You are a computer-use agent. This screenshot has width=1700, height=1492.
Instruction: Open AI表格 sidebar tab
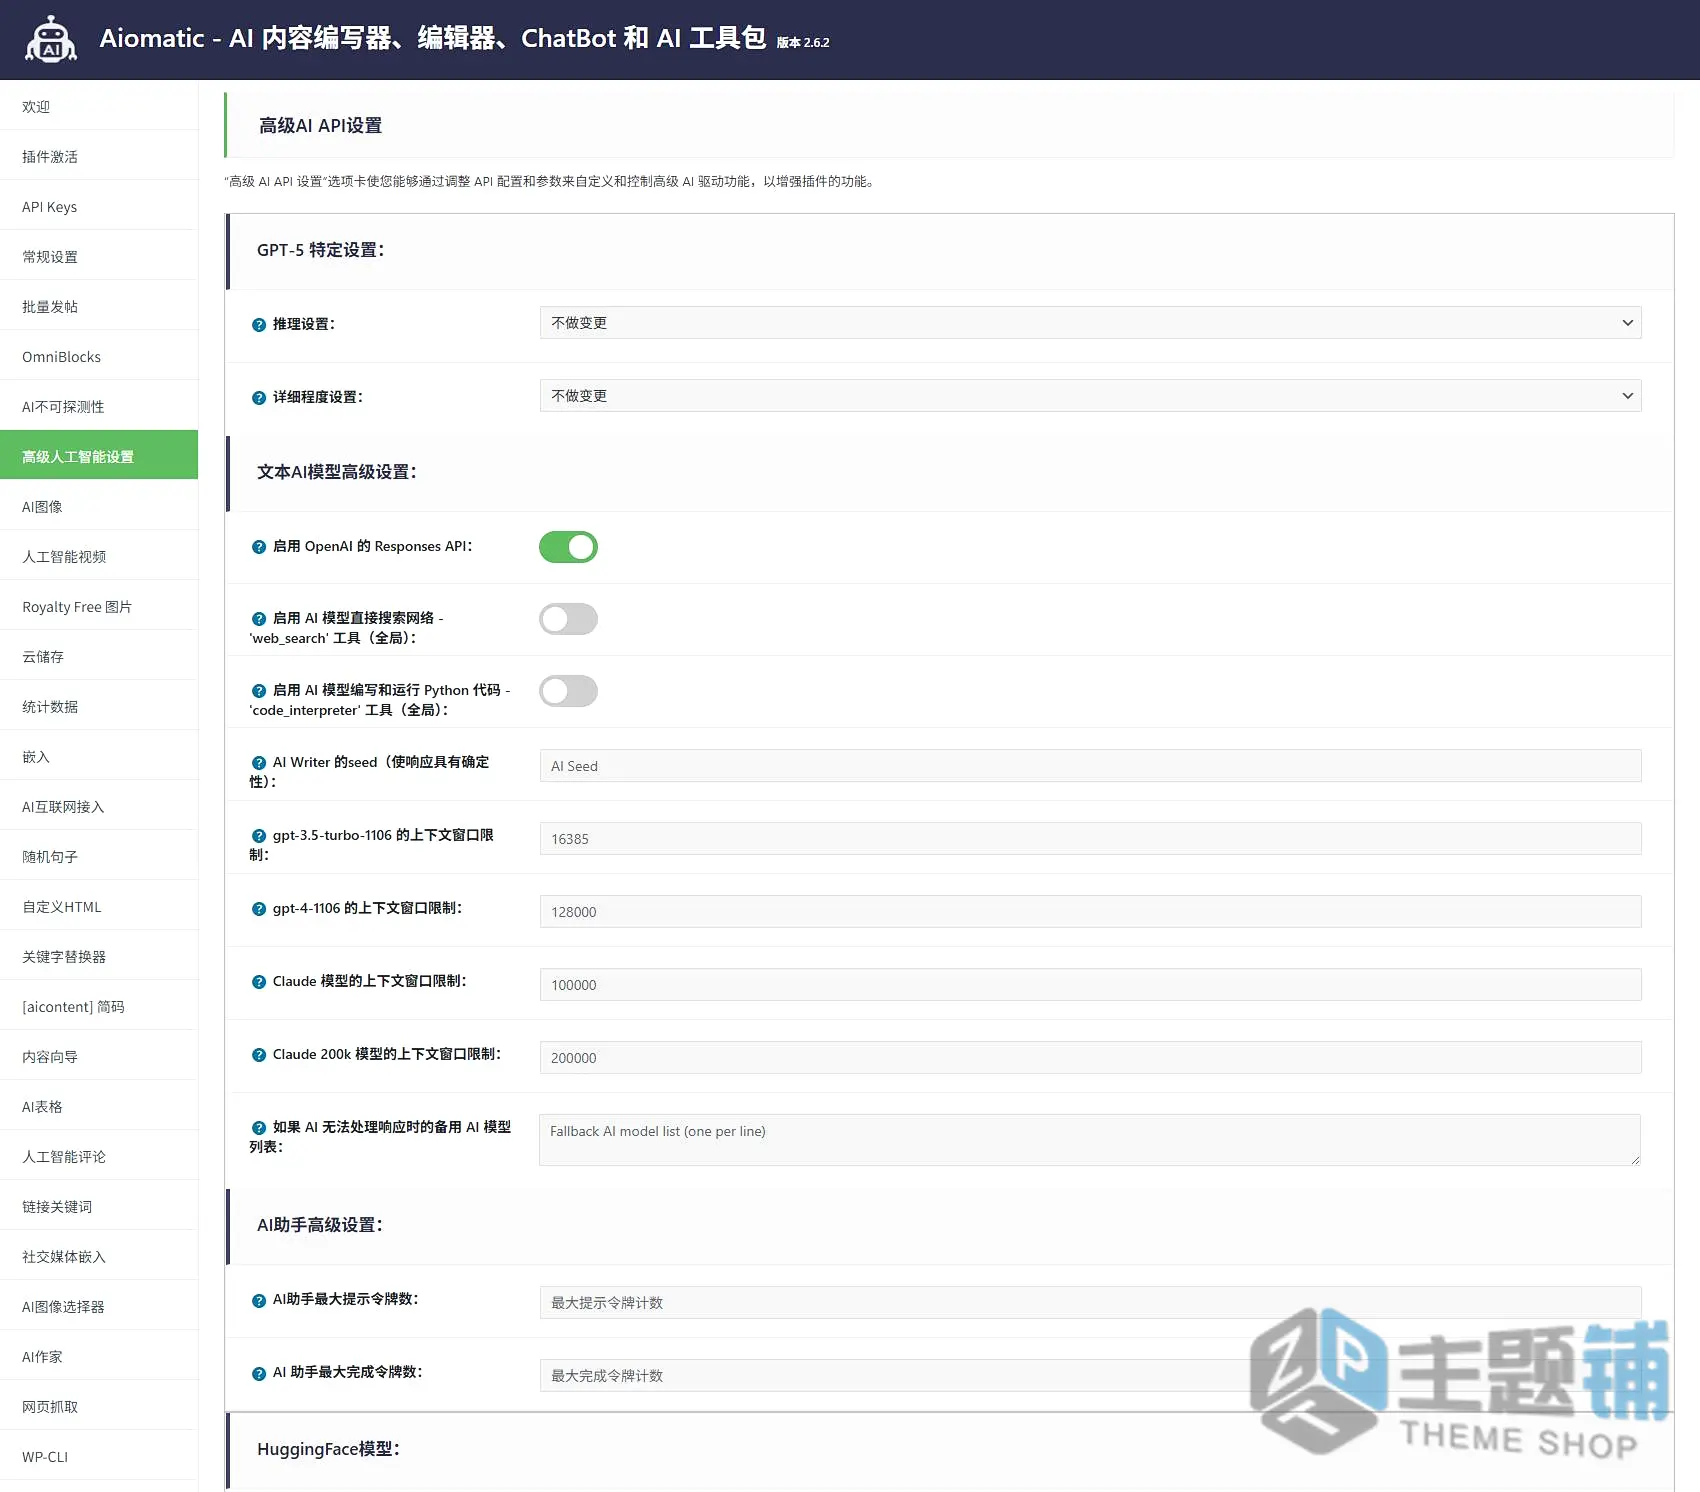(x=99, y=1106)
